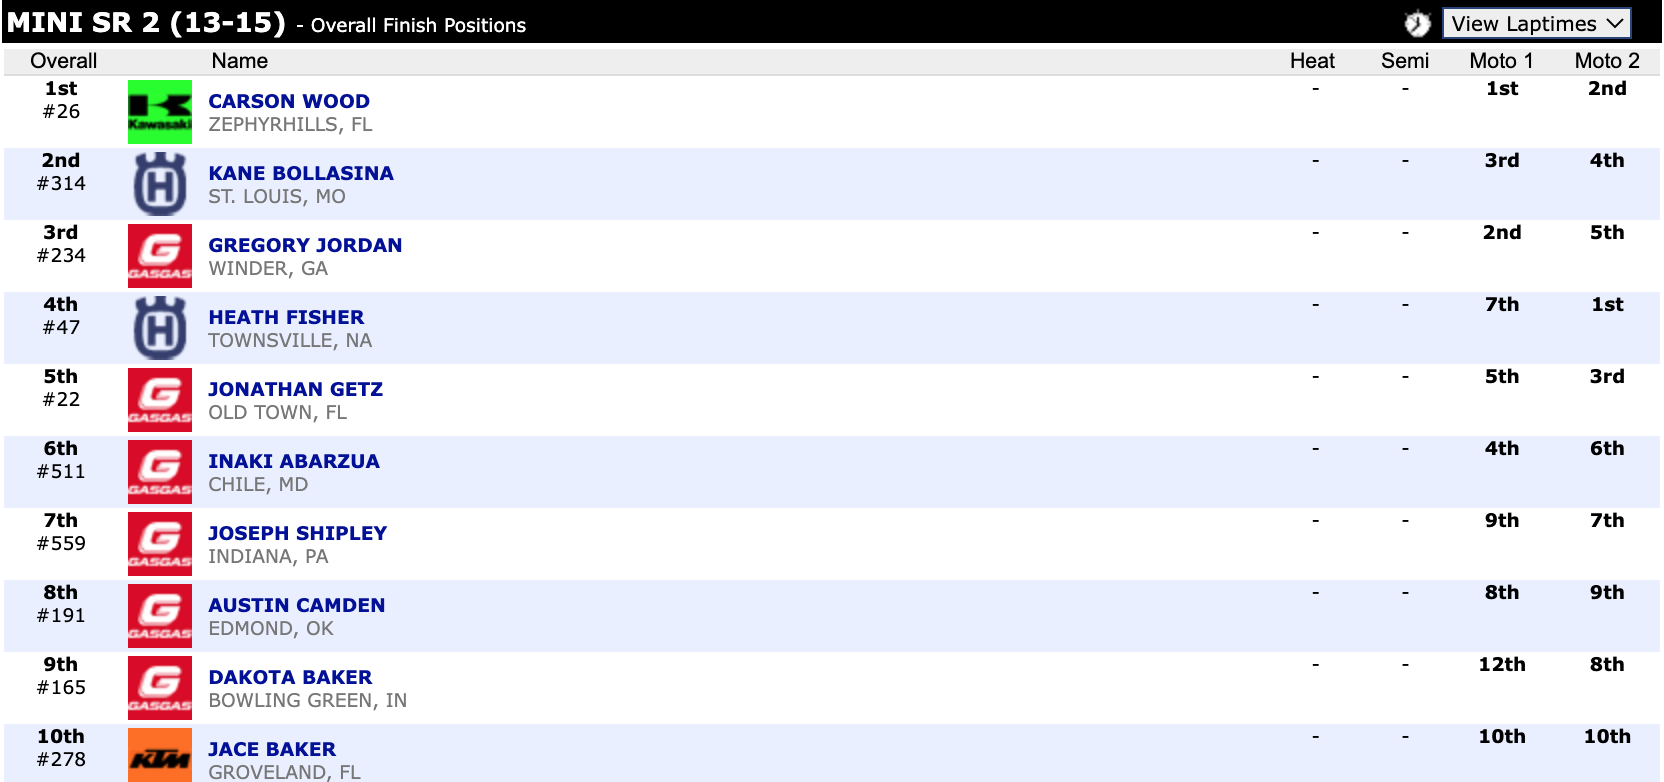The image size is (1664, 782).
Task: Click Jace Baker's KTM brand logo
Action: (160, 756)
